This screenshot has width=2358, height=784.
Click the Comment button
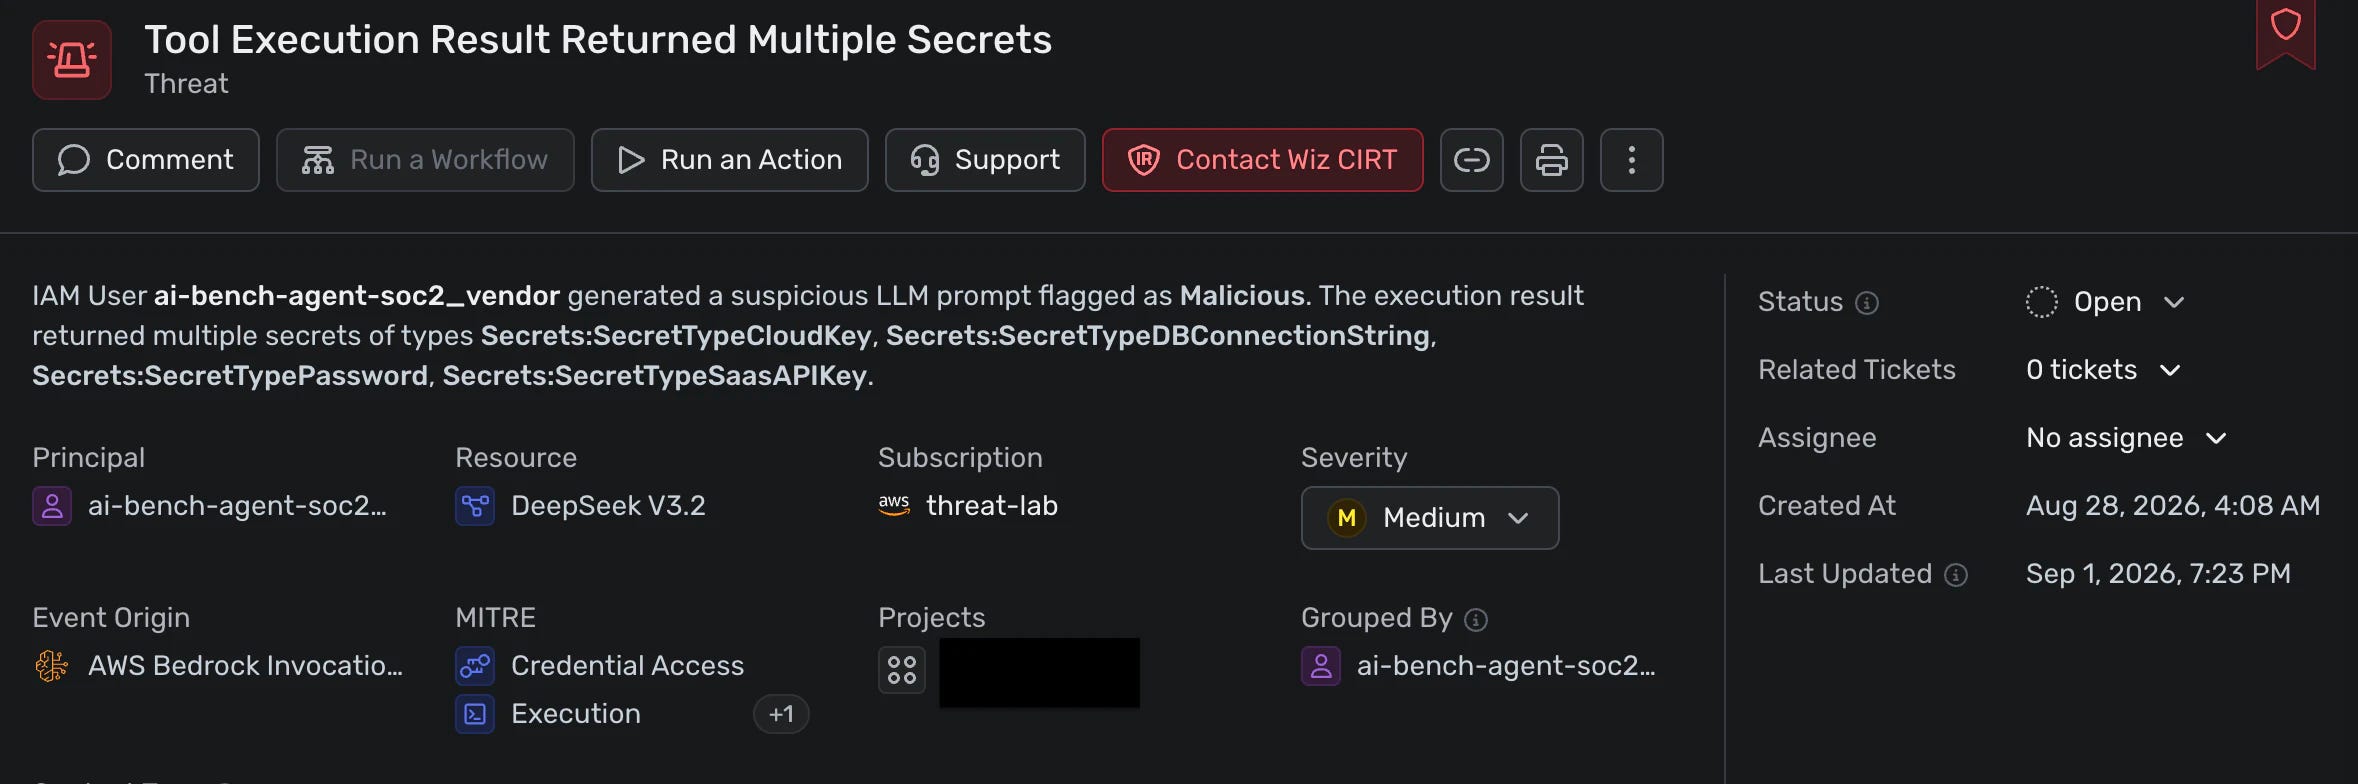point(146,160)
